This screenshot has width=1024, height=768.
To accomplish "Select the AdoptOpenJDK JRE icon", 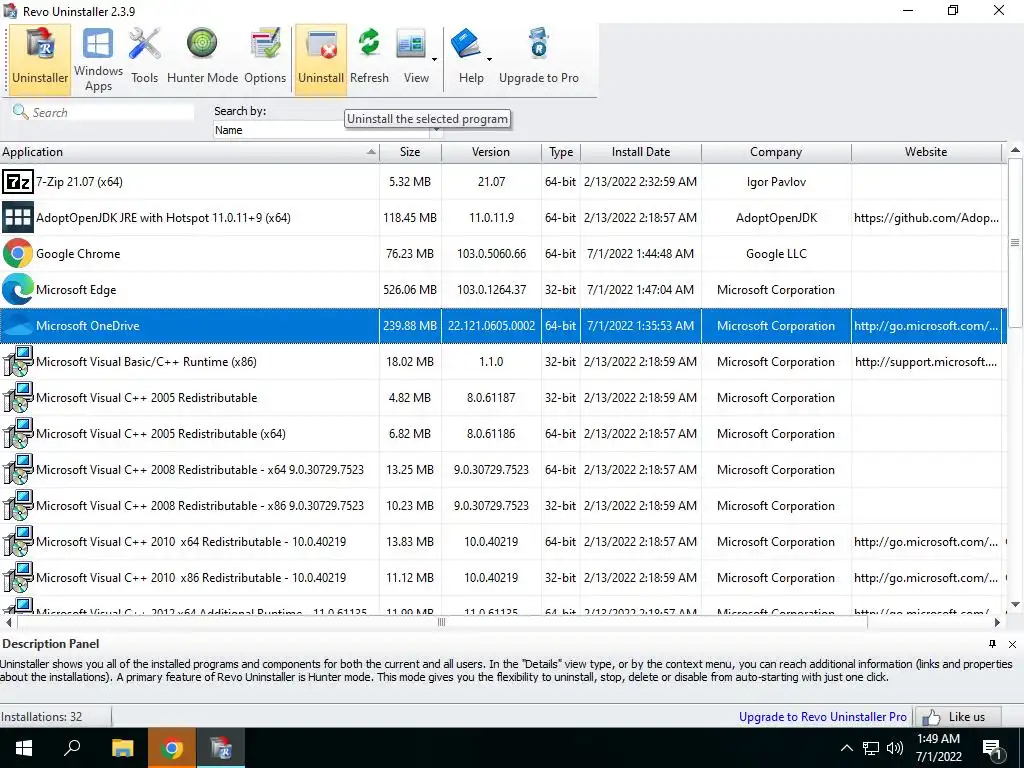I will pos(18,217).
